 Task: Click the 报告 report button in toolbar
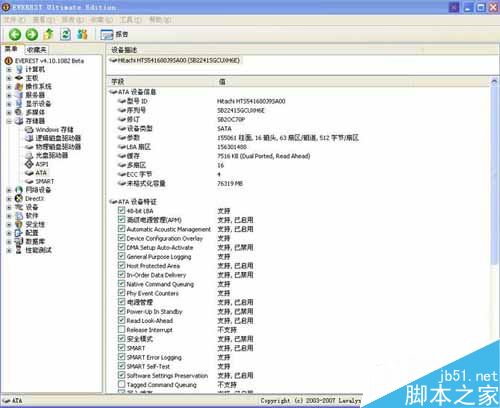click(x=114, y=34)
